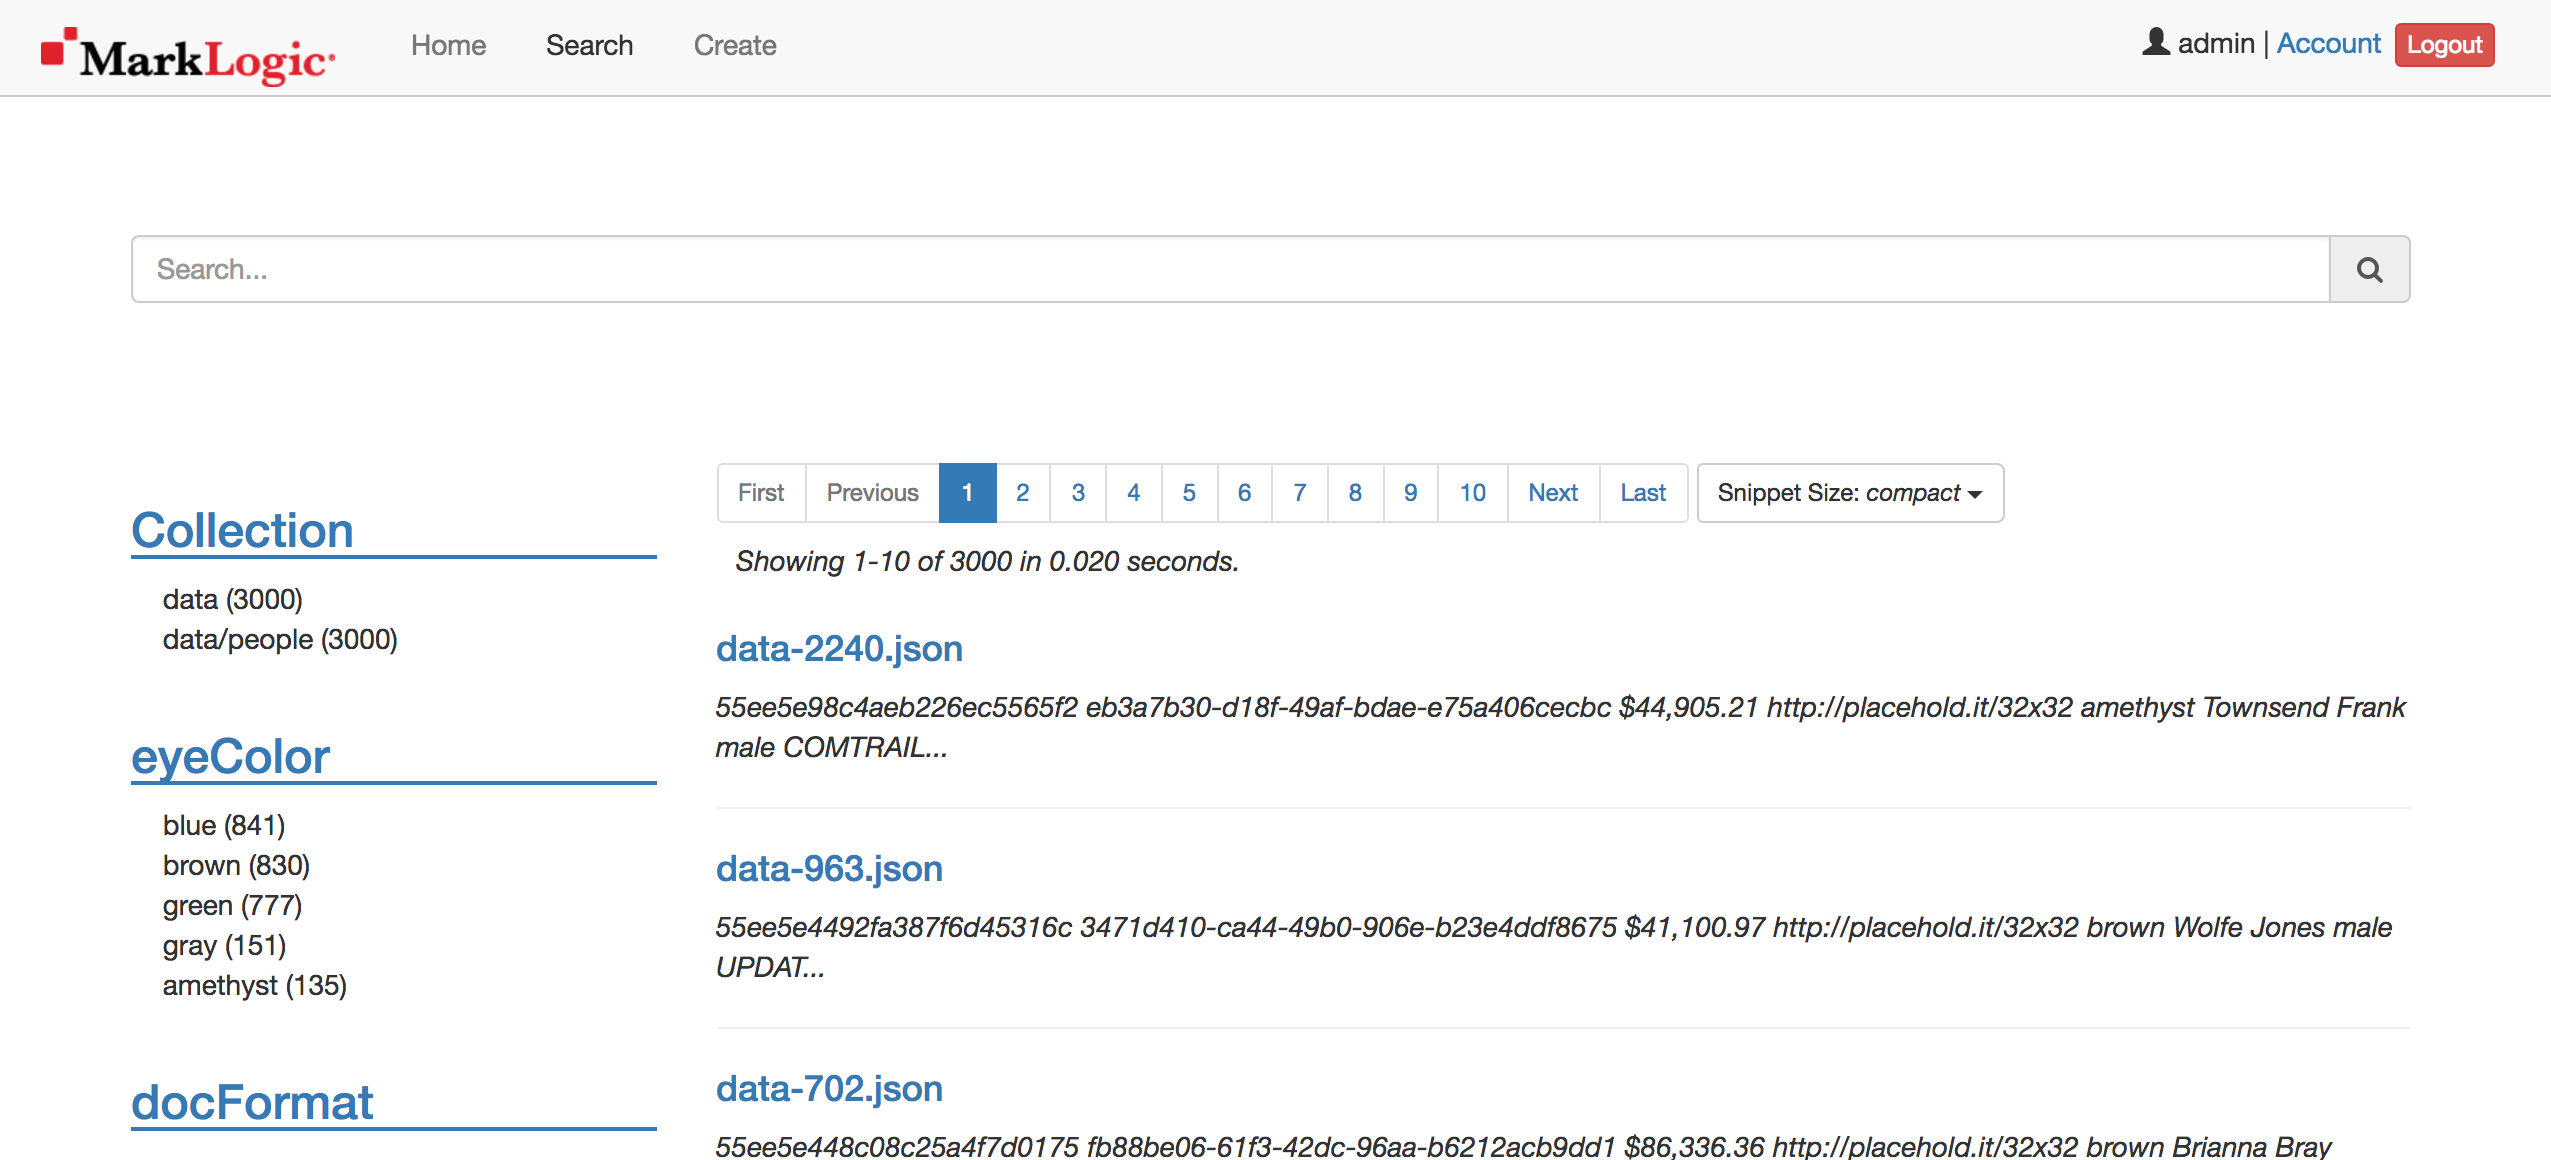Click the magnifier search button
Viewport: 2551px width, 1160px height.
tap(2369, 269)
